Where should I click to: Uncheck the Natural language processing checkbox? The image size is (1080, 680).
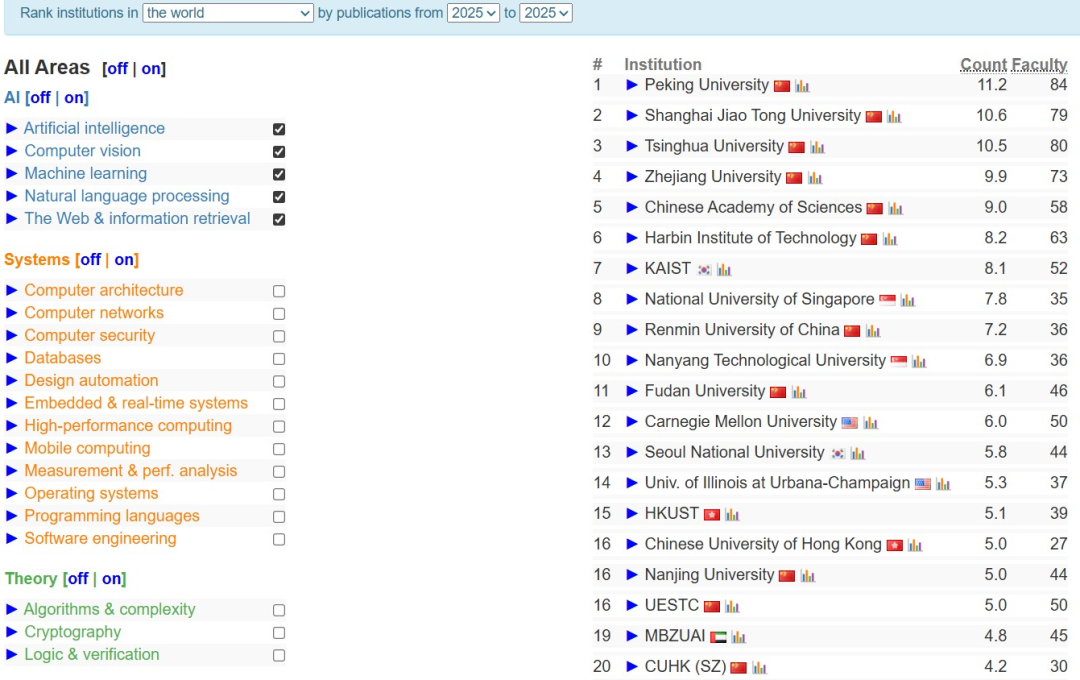point(279,196)
